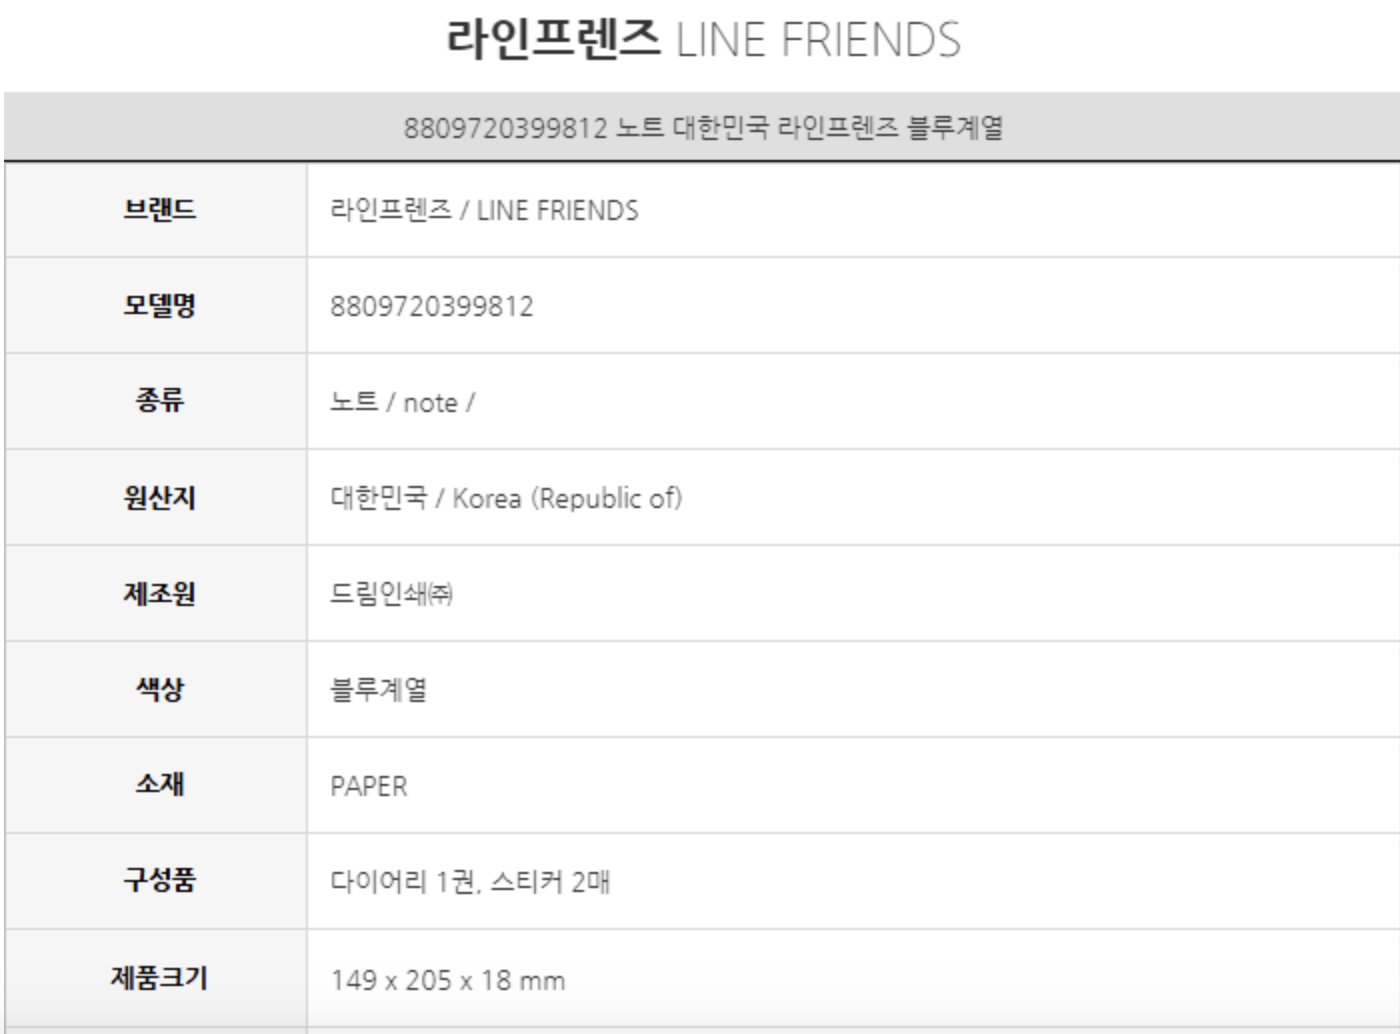Click the 149 x 205 x 18 mm value
This screenshot has height=1034, width=1400.
click(448, 980)
